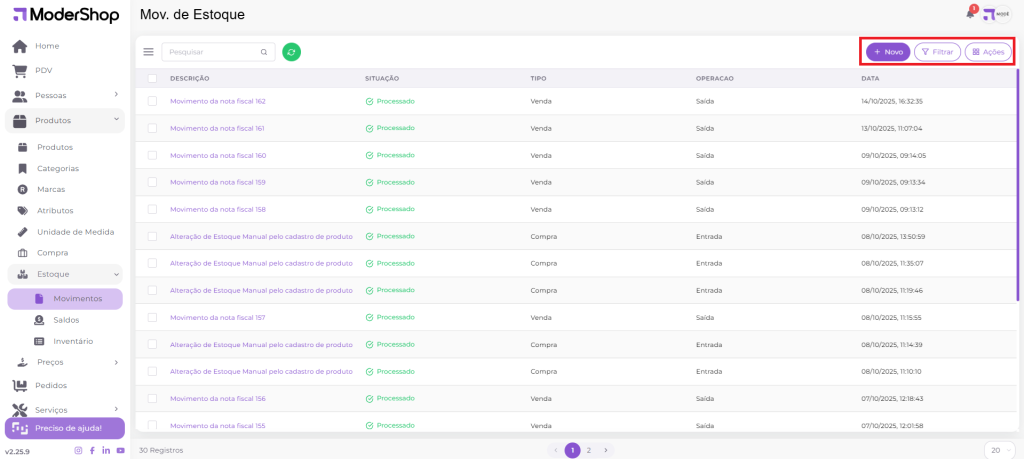The width and height of the screenshot is (1024, 459).
Task: Open Saldos in the sidebar
Action: coord(66,320)
